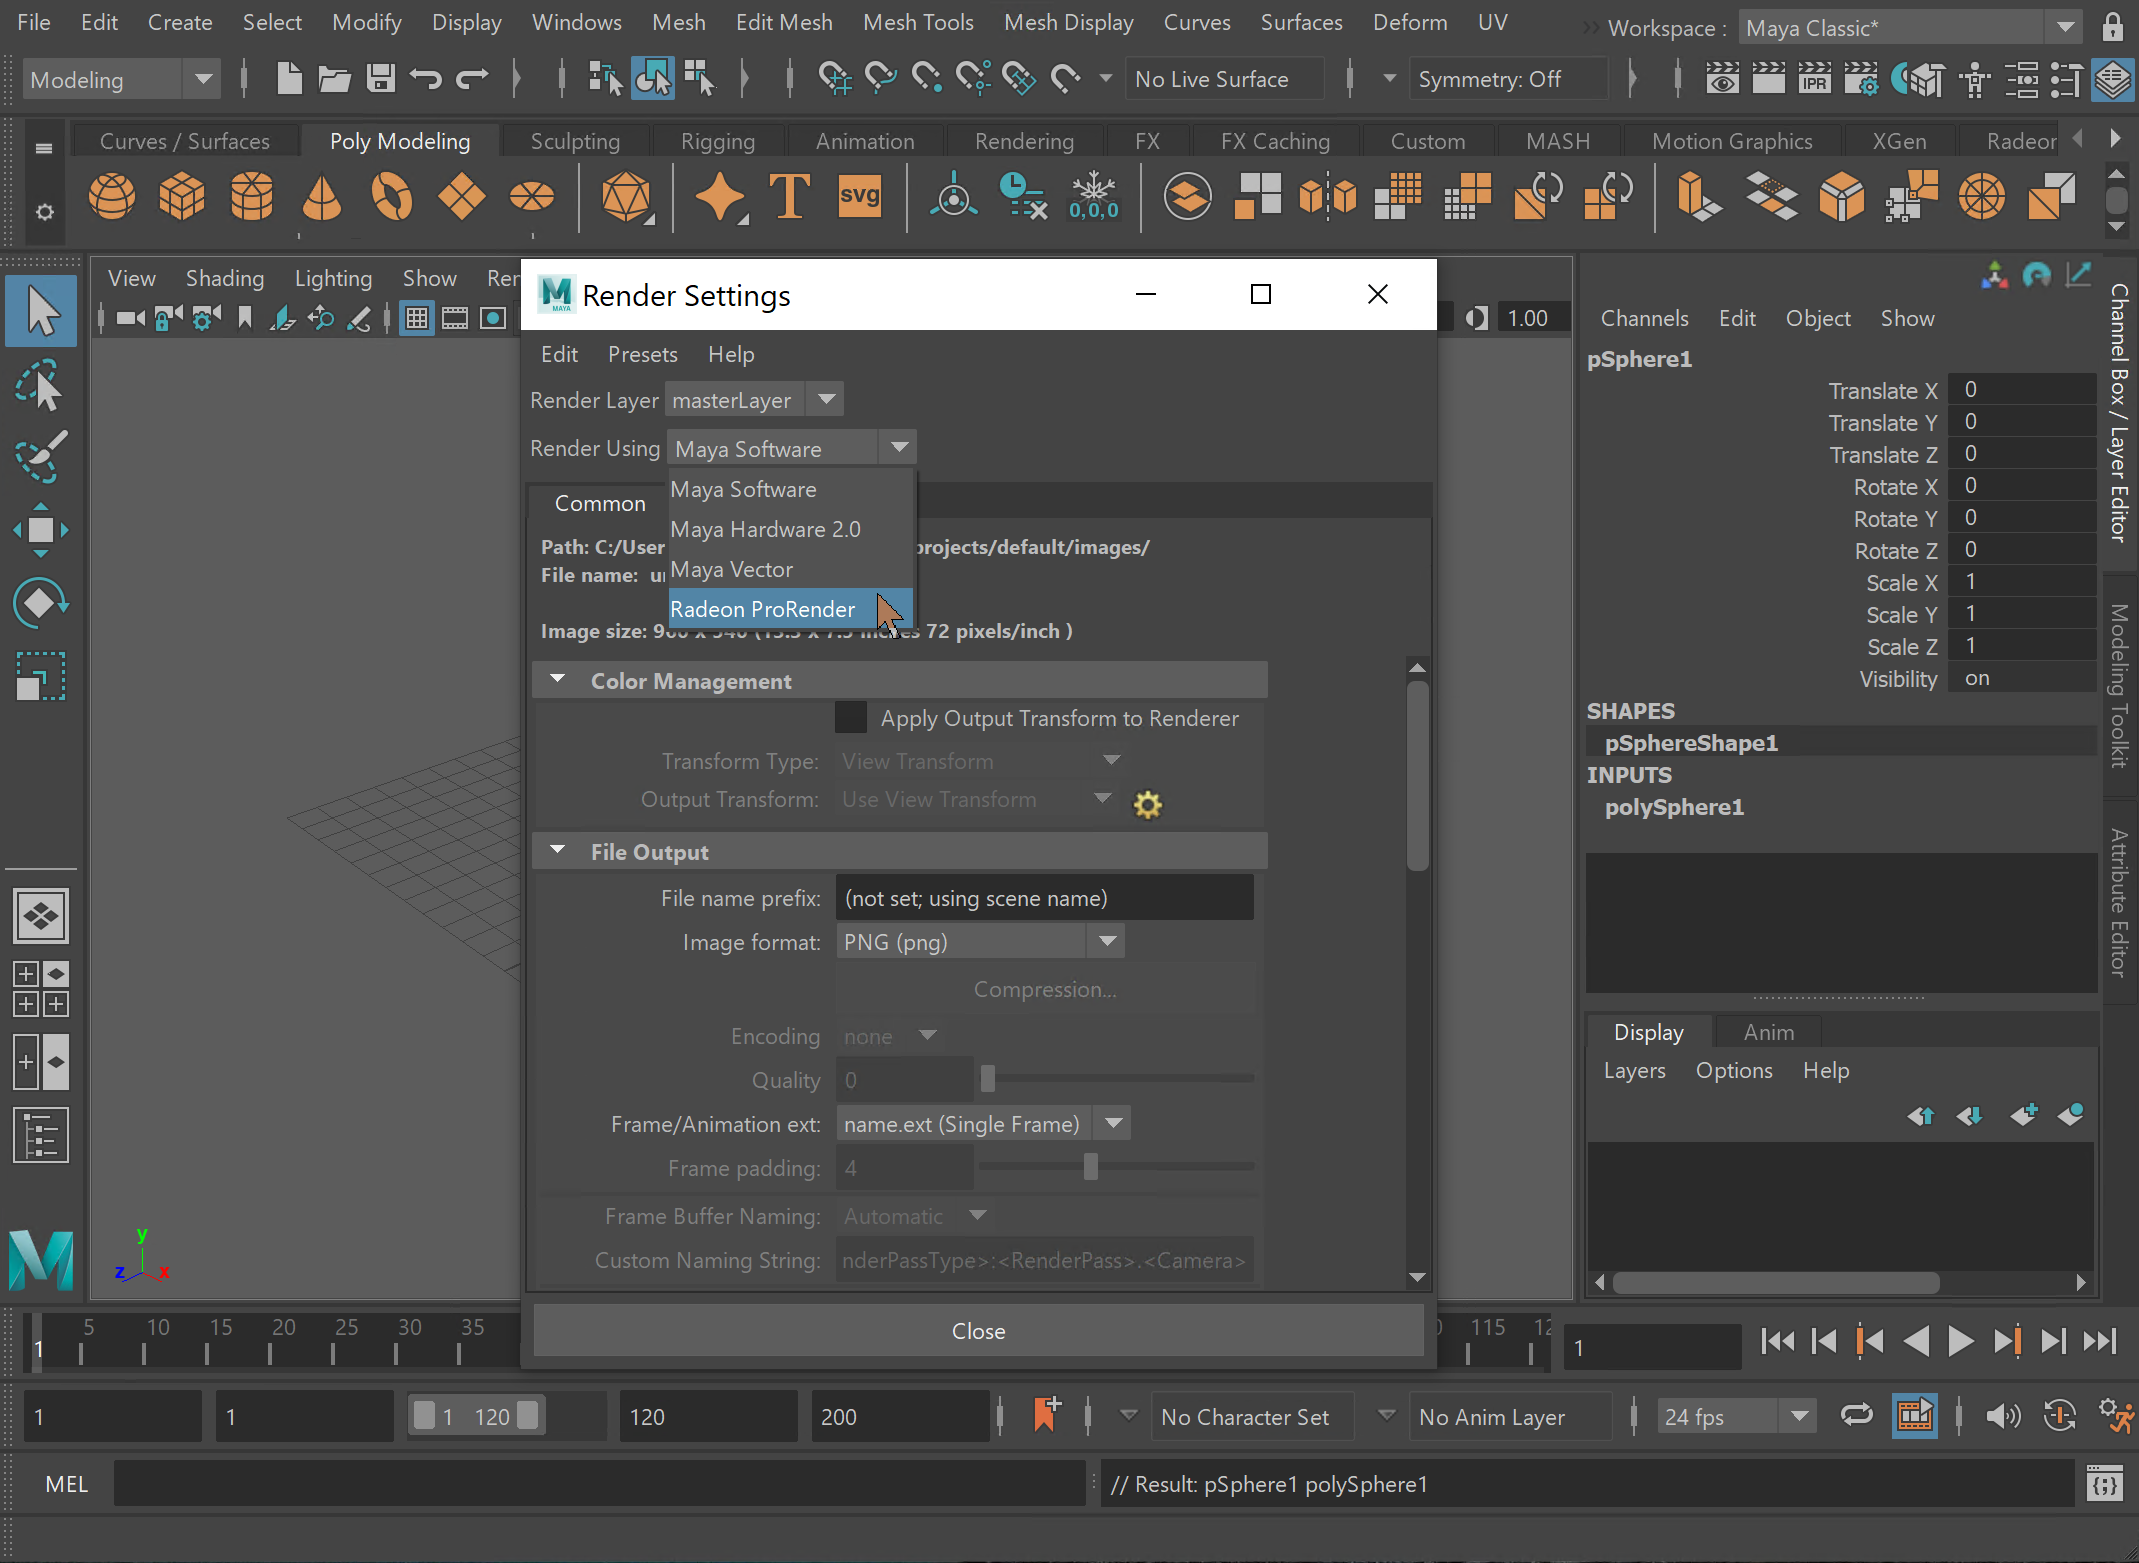
Task: Create a polygon plane from shelf
Action: pyautogui.click(x=461, y=196)
